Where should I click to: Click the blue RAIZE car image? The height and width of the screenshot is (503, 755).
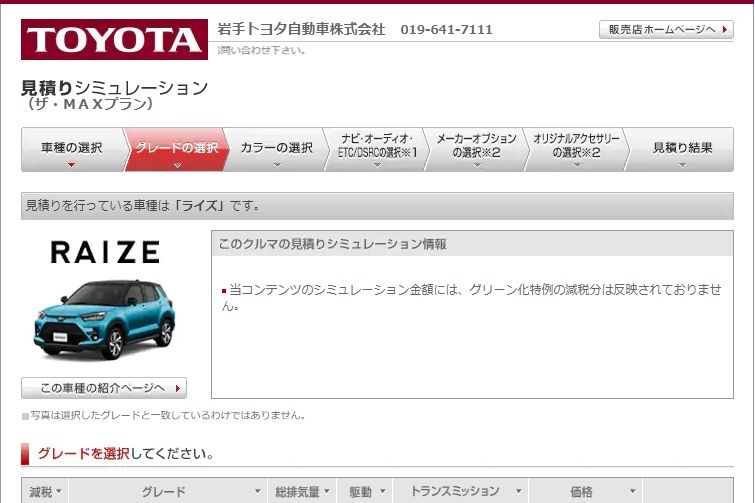coord(104,320)
